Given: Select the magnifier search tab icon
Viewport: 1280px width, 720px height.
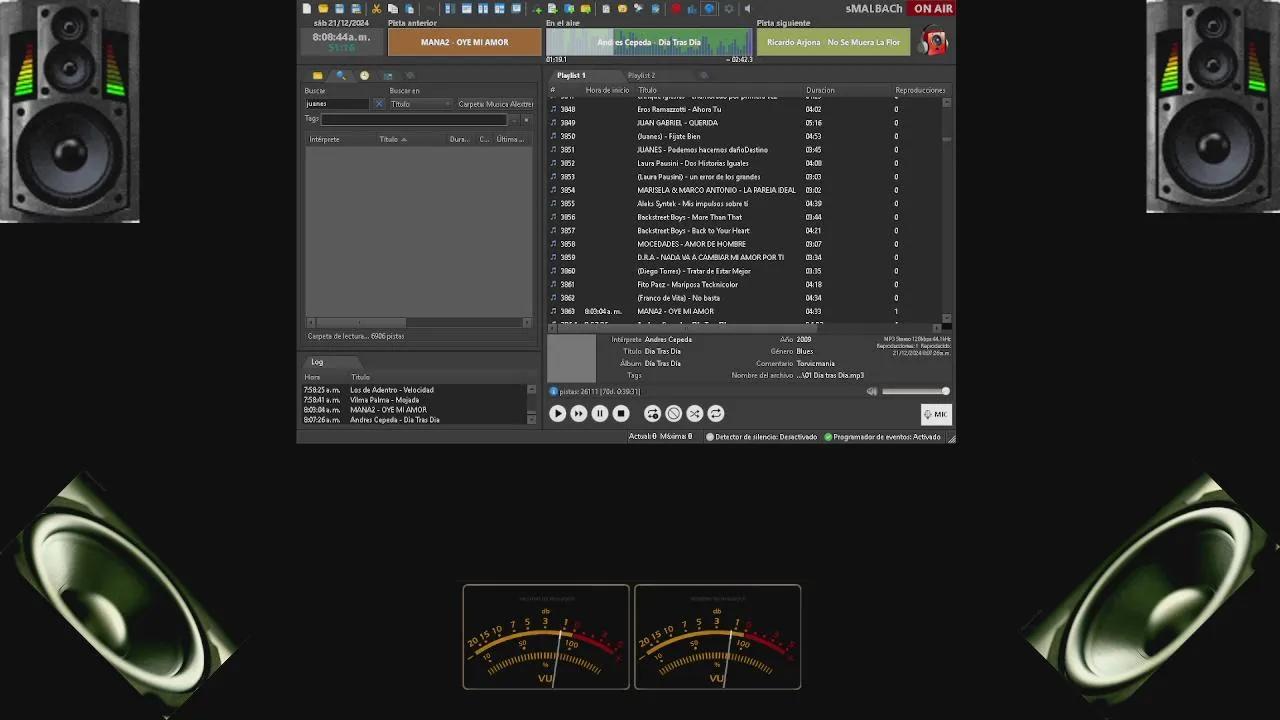Looking at the screenshot, I should (x=341, y=75).
